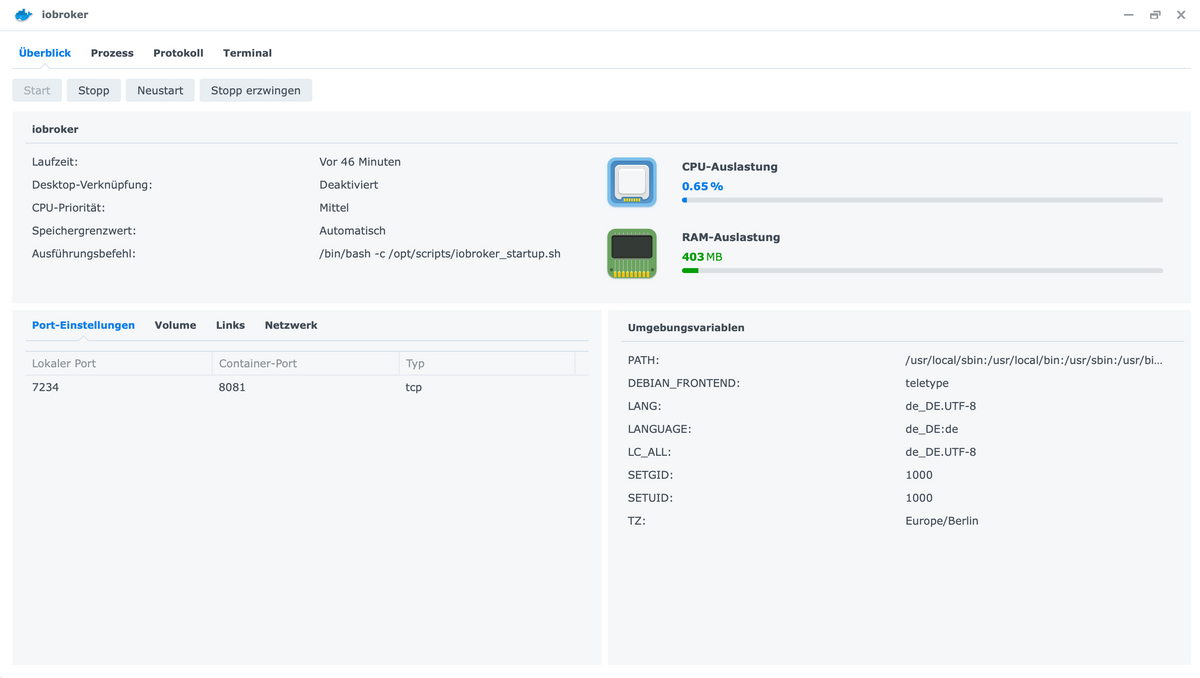Click the iobroker window title text

coord(65,15)
